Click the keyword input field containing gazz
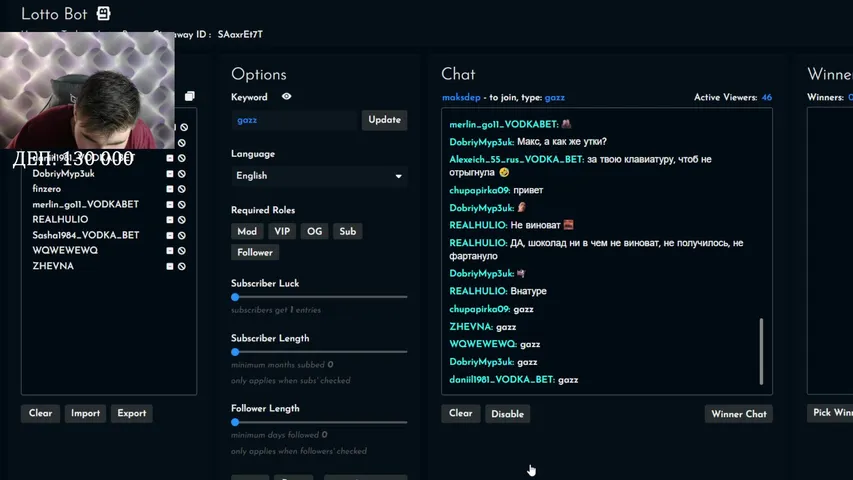The width and height of the screenshot is (853, 480). tap(294, 120)
